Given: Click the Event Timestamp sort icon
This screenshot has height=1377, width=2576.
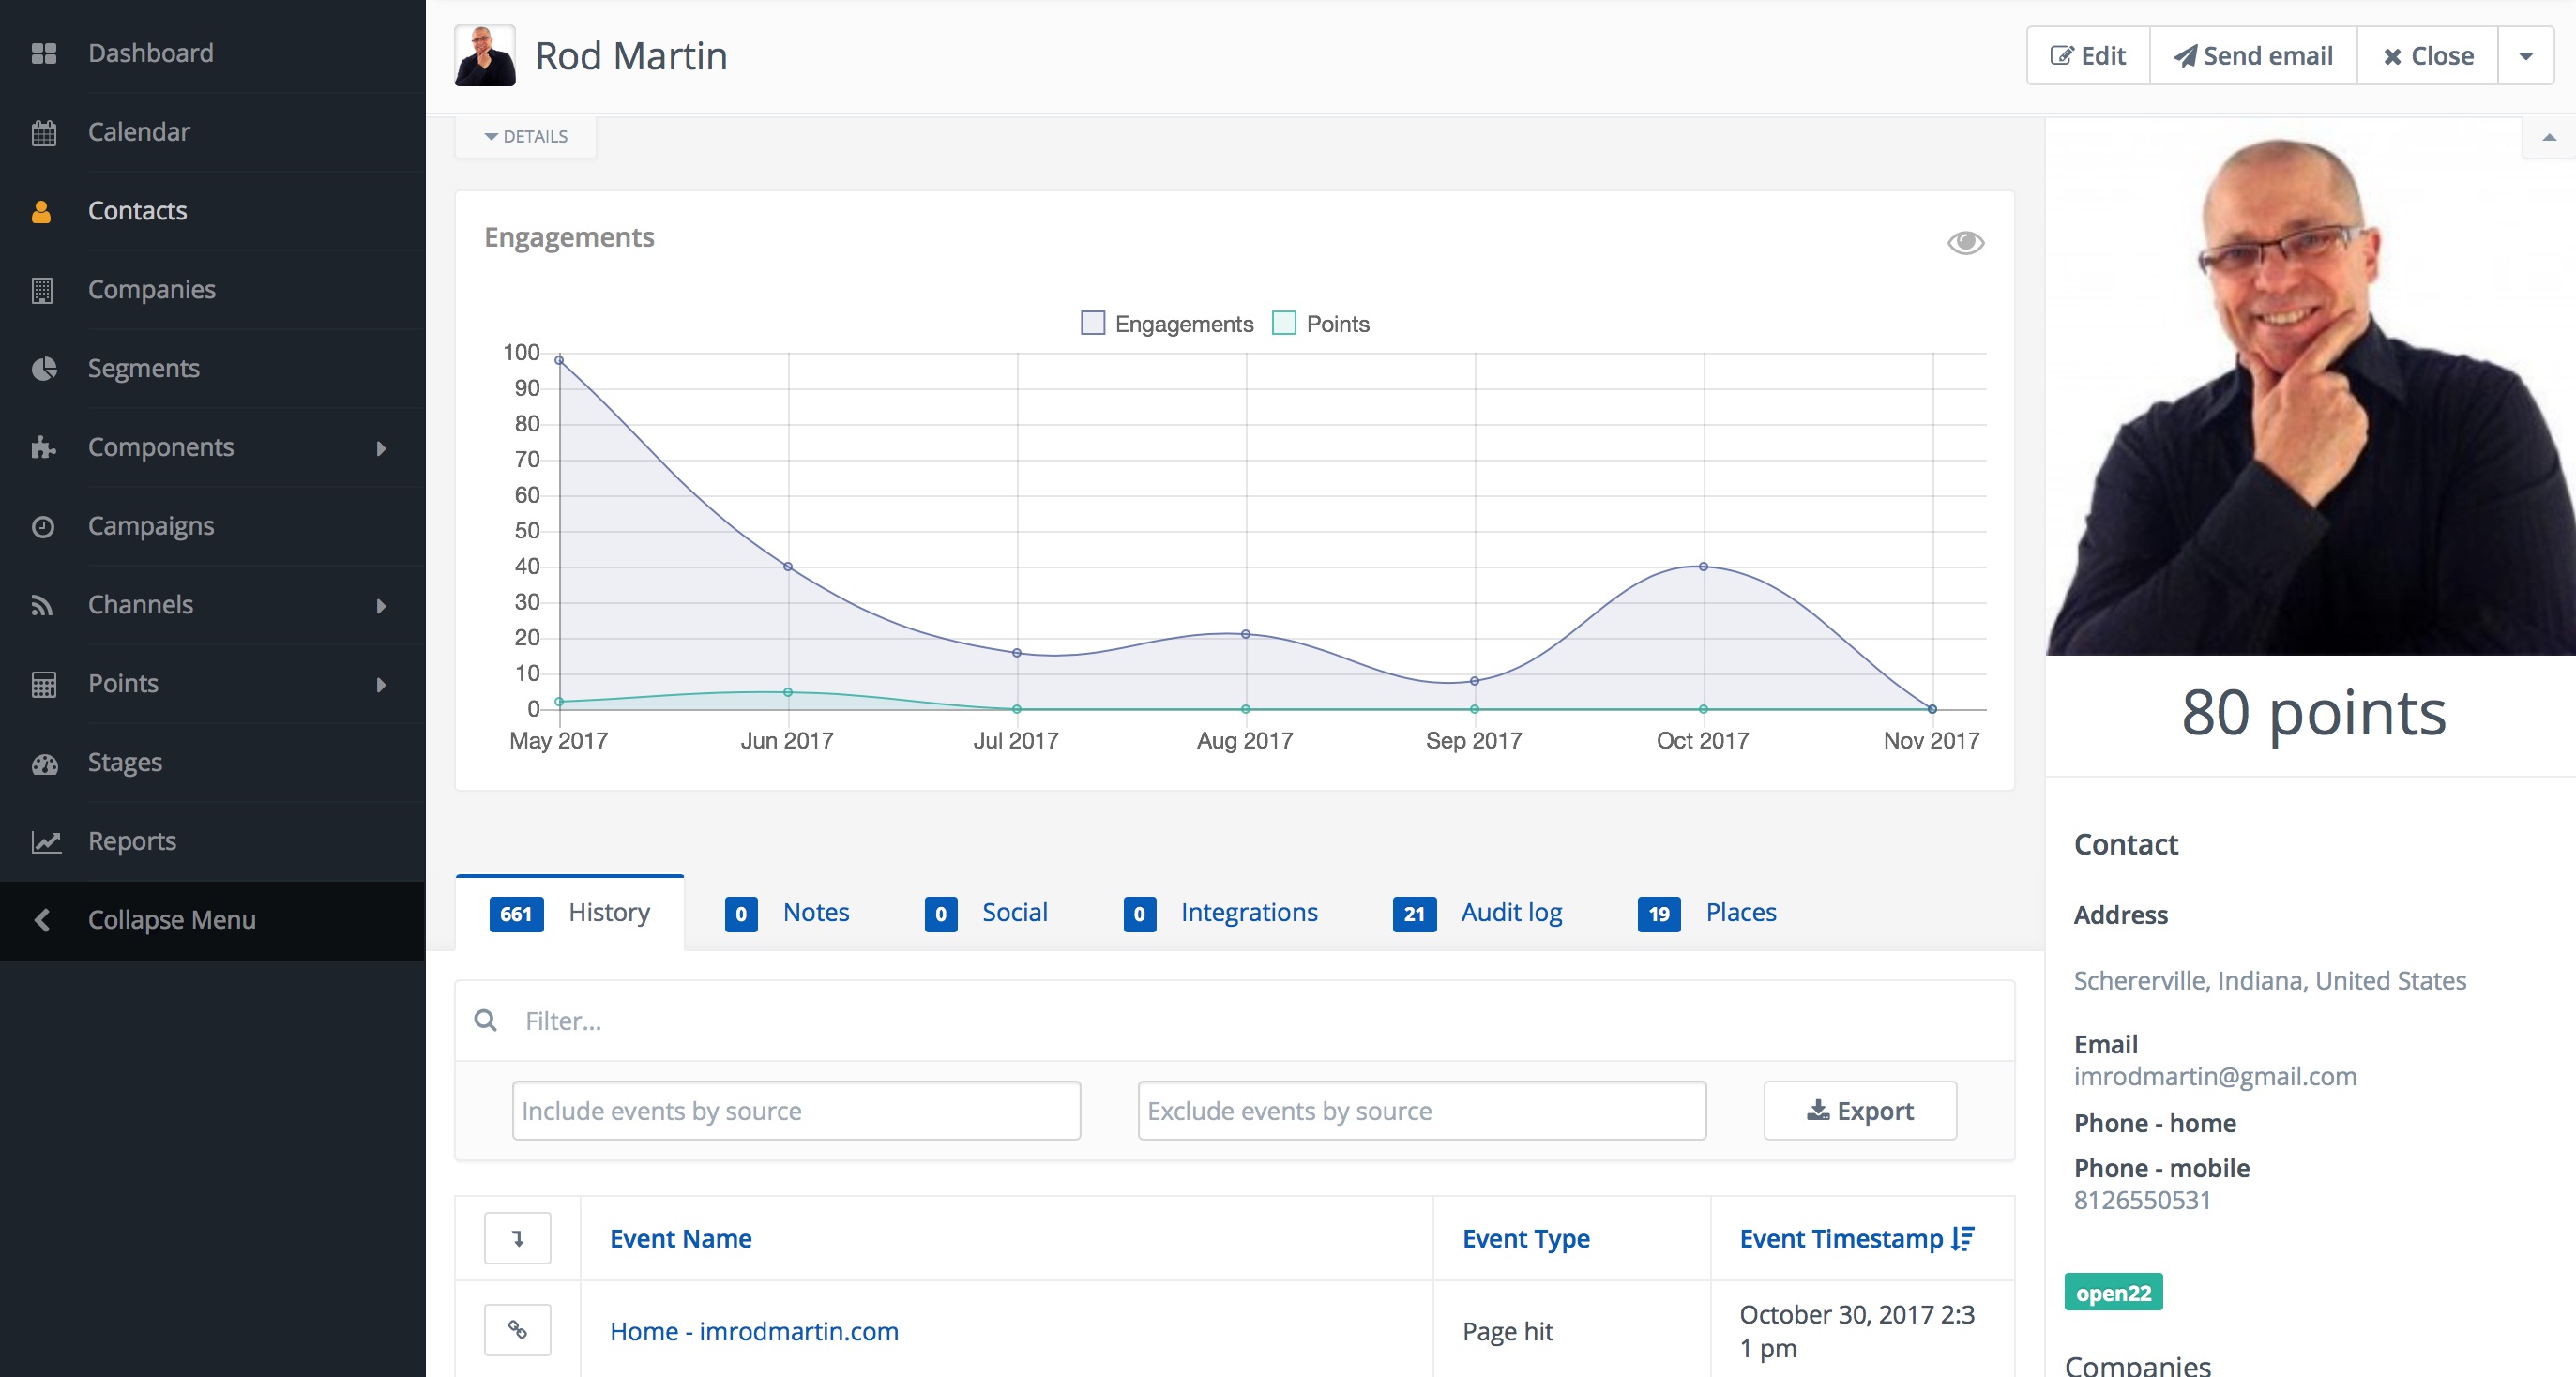Looking at the screenshot, I should (x=1963, y=1238).
